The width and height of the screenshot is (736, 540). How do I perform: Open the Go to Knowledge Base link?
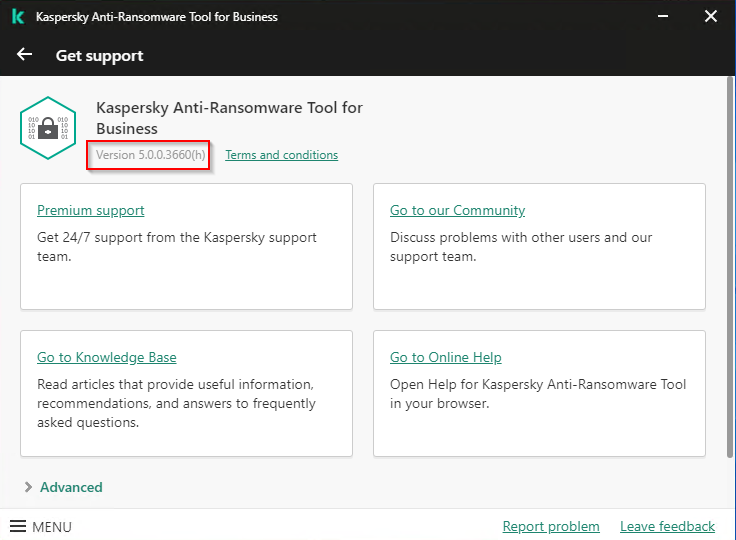pos(107,357)
